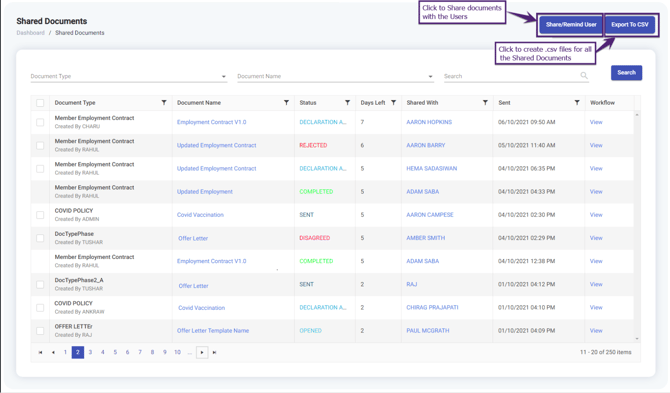Viewport: 670px width, 393px height.
Task: Open the Covid Vaccination link for AARON CAMPESE
Action: pos(200,215)
